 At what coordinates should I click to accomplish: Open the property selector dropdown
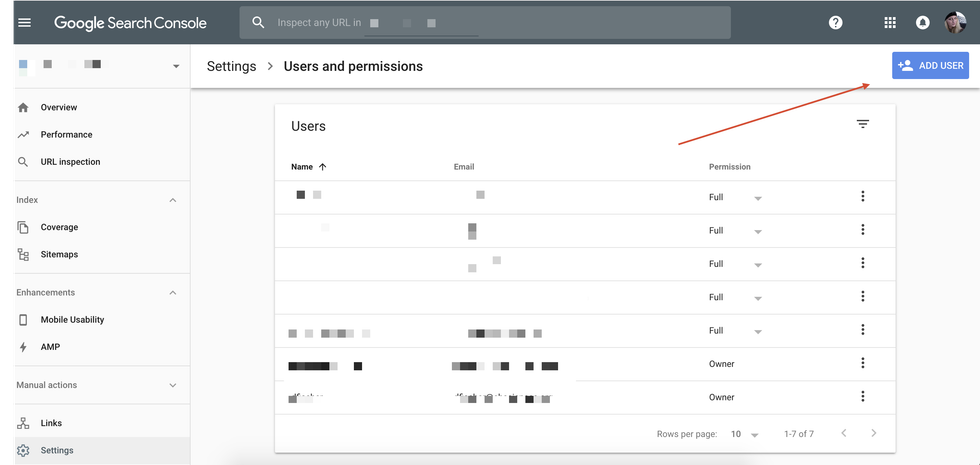point(176,66)
